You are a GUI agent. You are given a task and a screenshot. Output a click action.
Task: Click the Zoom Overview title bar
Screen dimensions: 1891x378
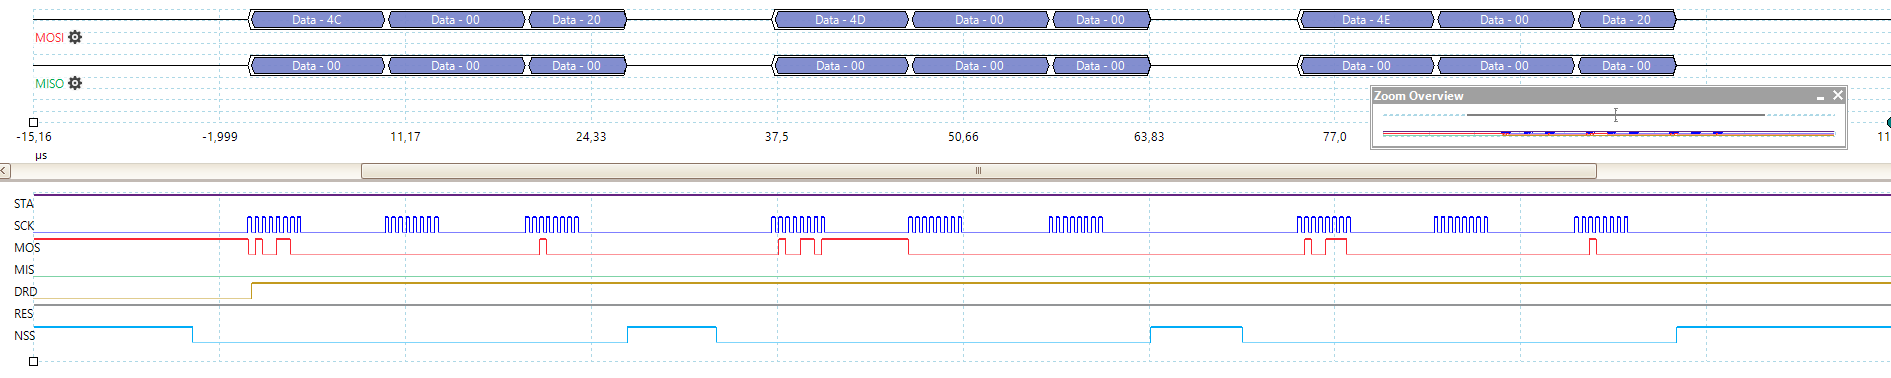tap(1590, 96)
